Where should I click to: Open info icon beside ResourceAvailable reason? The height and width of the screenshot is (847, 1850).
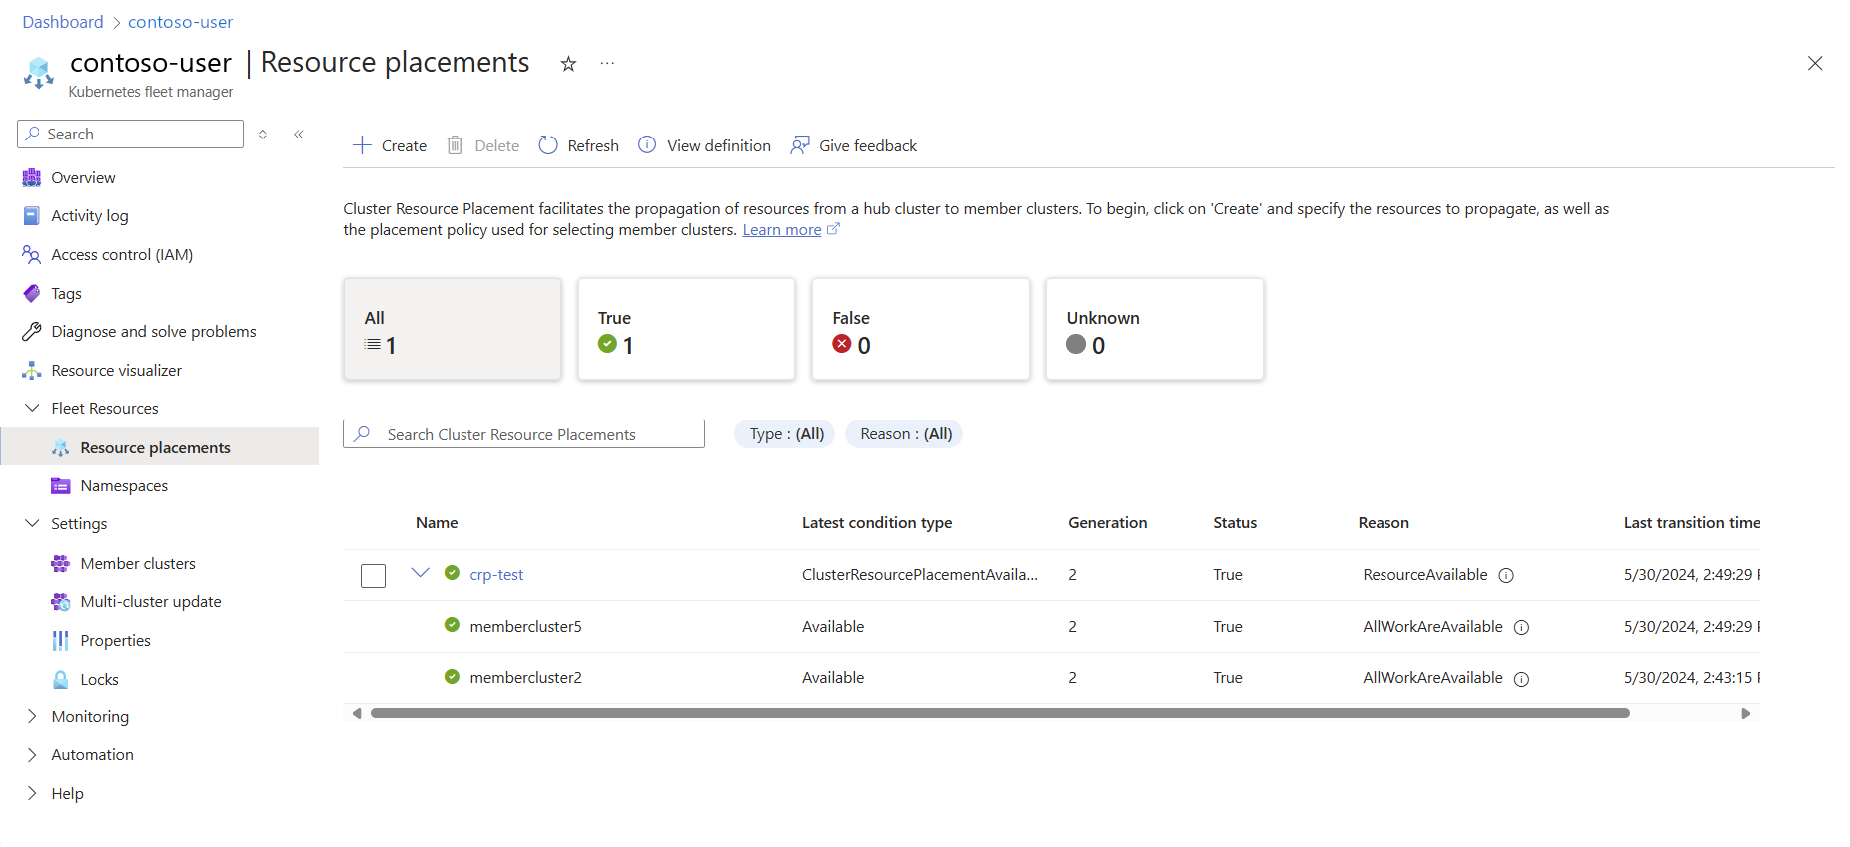point(1506,575)
